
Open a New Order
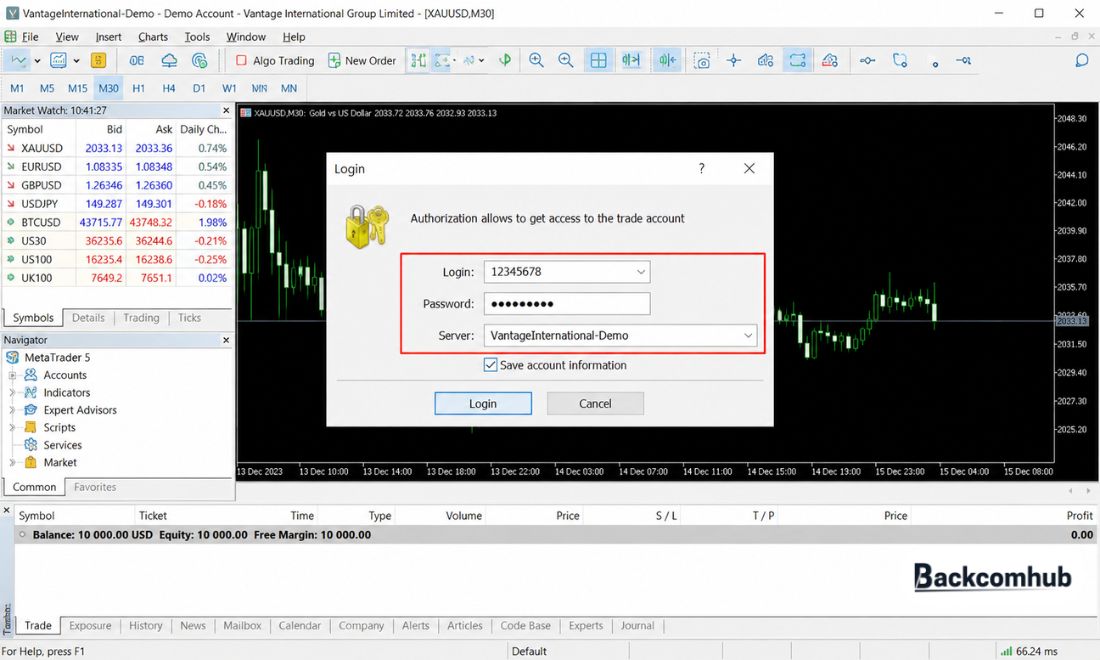(362, 61)
